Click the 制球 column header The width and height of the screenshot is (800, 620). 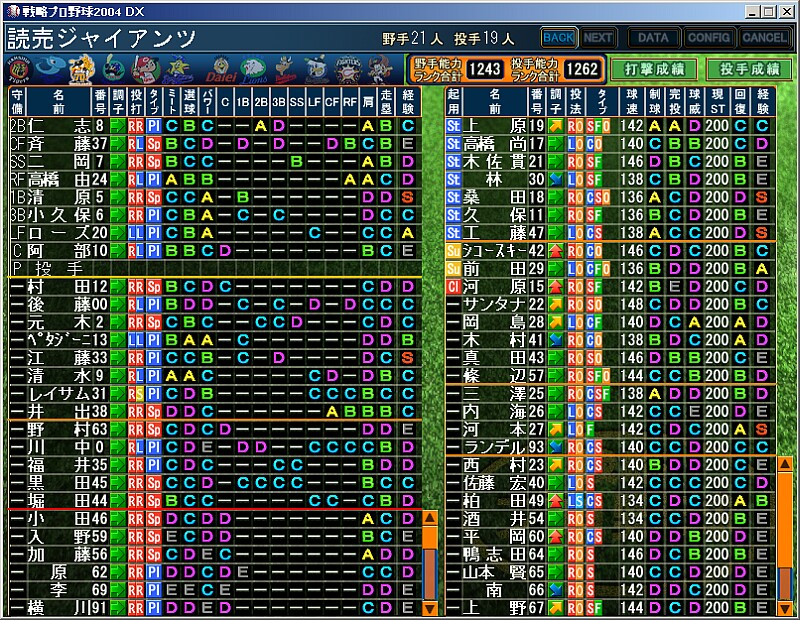[655, 102]
